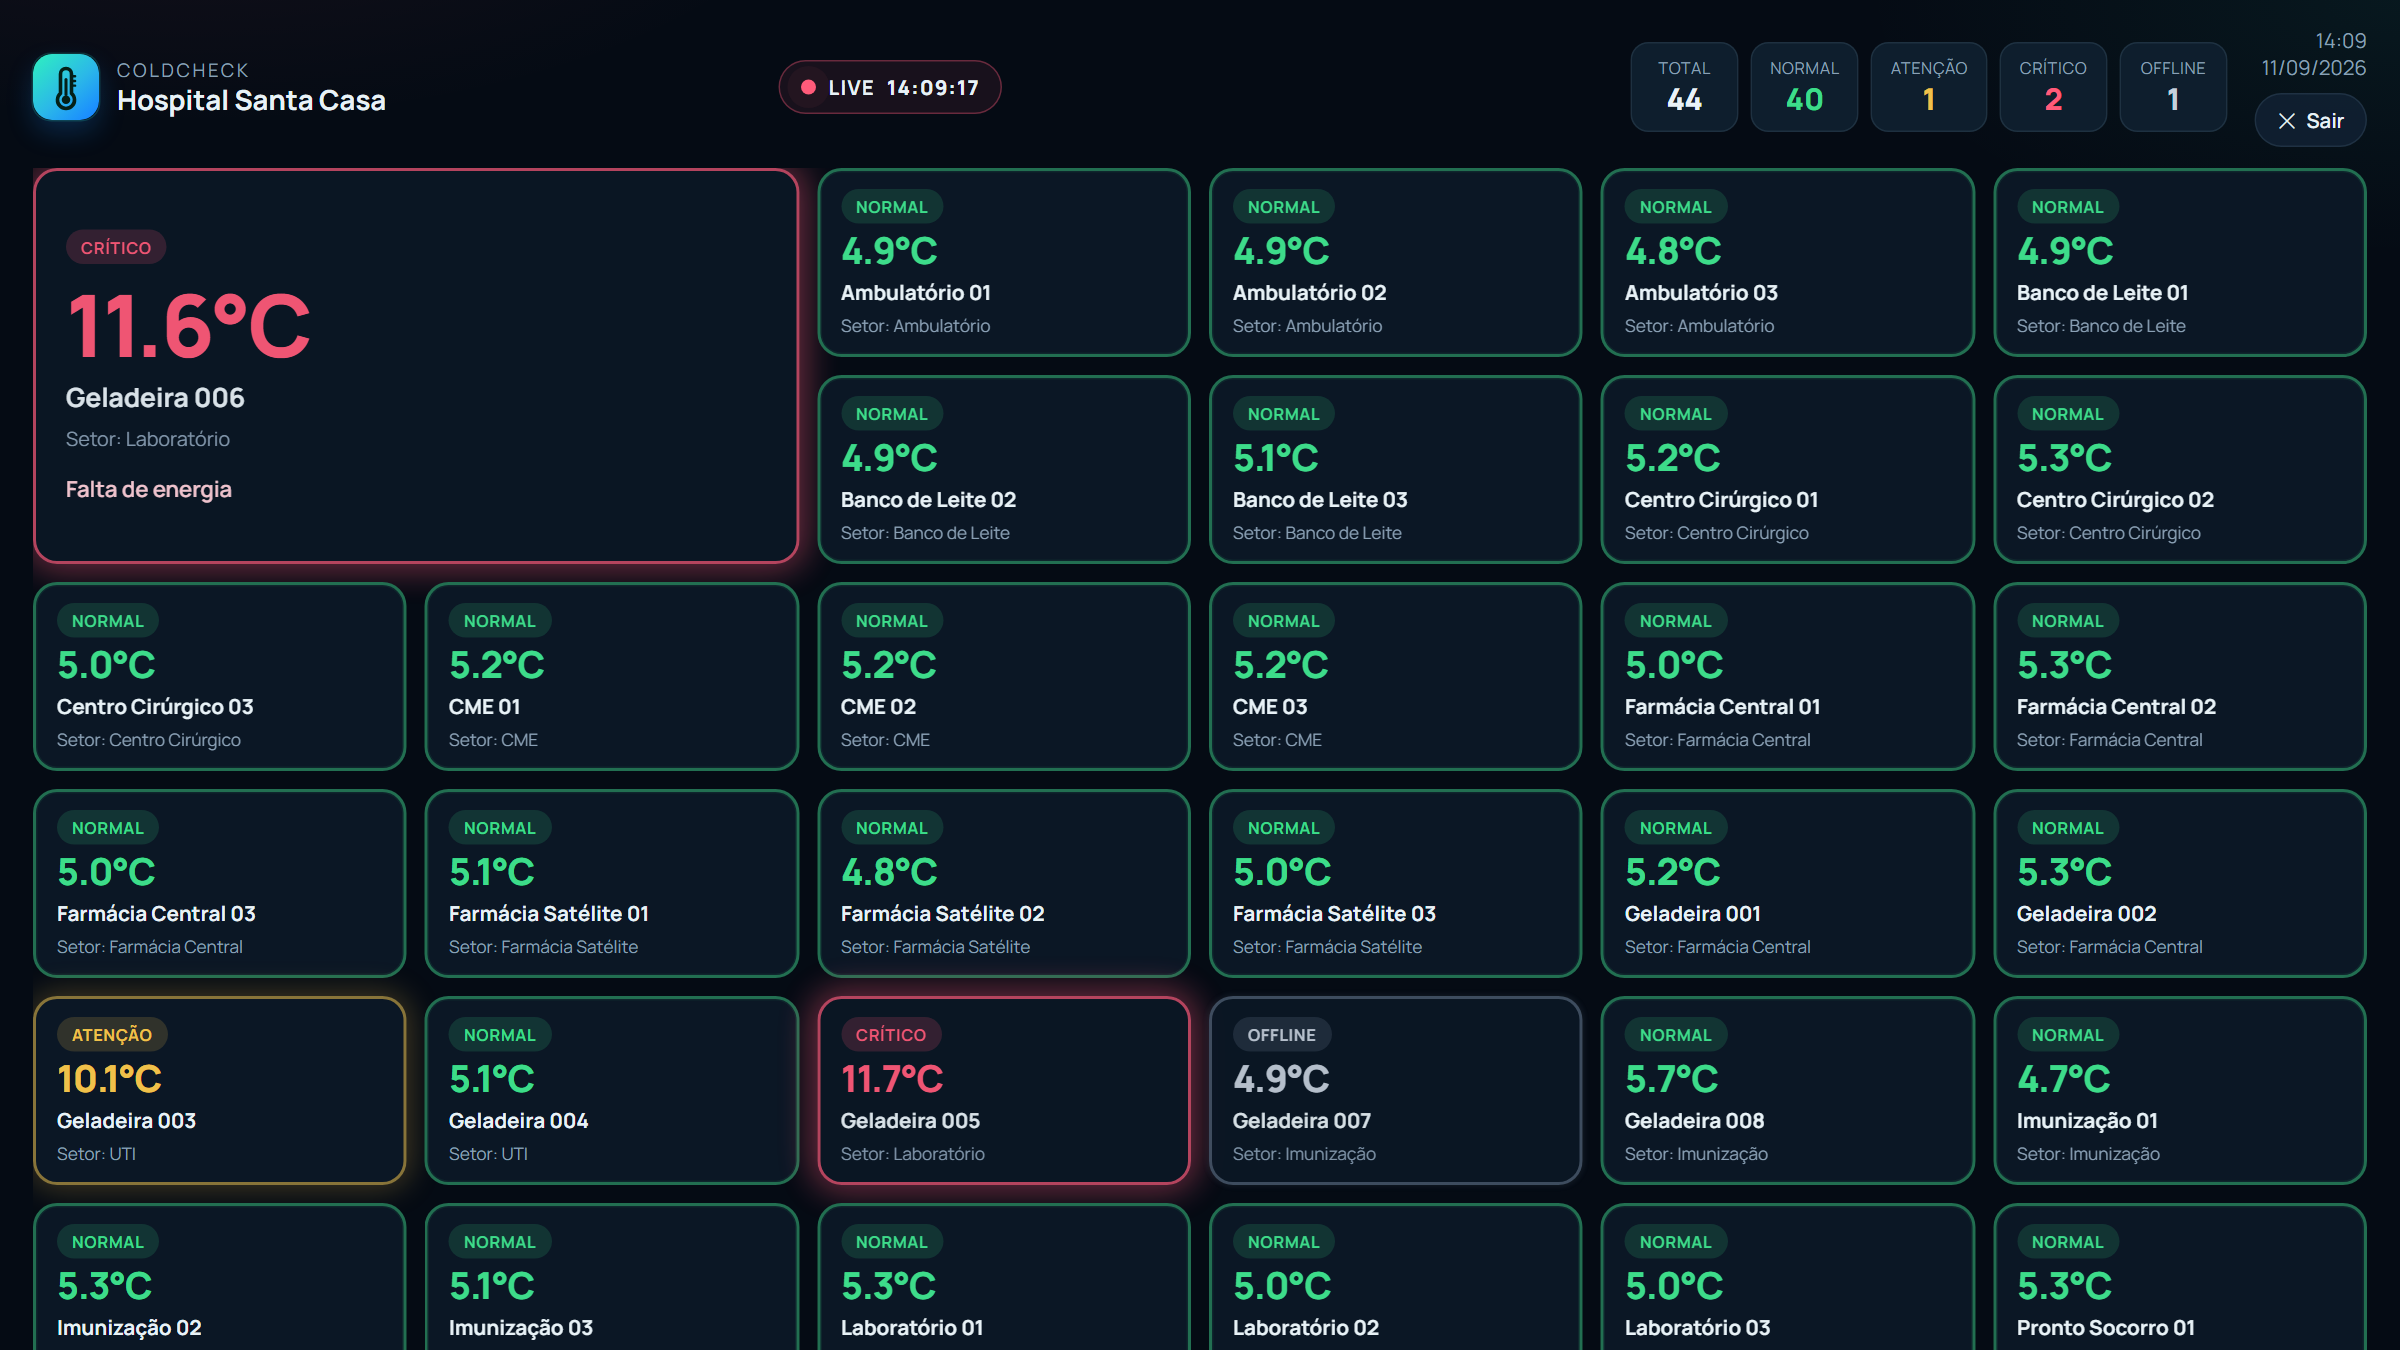
Task: Open the offline Geladeira 007 card
Action: [x=1396, y=1091]
